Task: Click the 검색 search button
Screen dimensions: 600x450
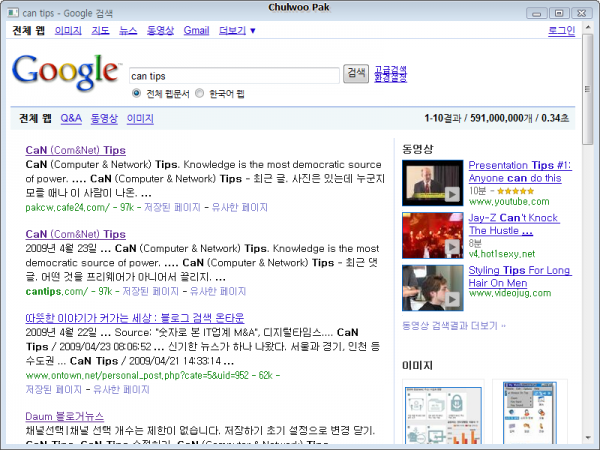Action: [x=356, y=73]
